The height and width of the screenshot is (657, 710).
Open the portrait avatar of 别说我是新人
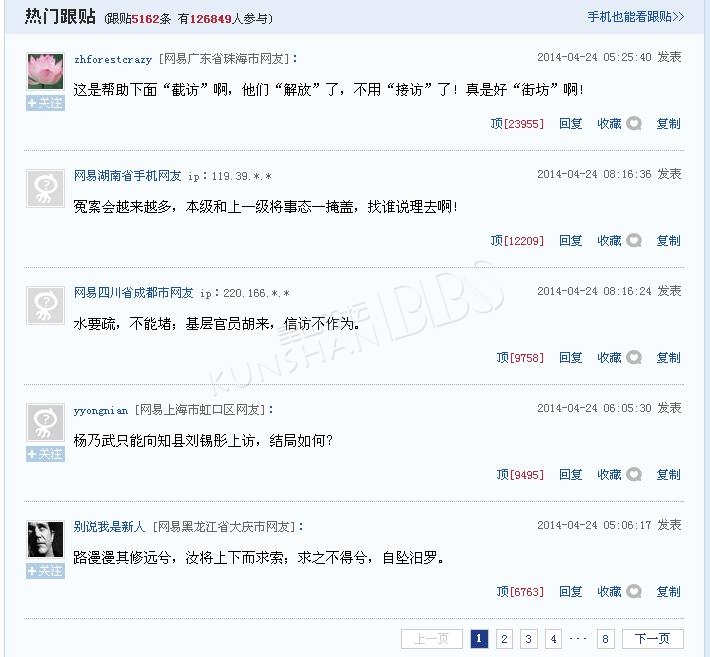[x=45, y=539]
